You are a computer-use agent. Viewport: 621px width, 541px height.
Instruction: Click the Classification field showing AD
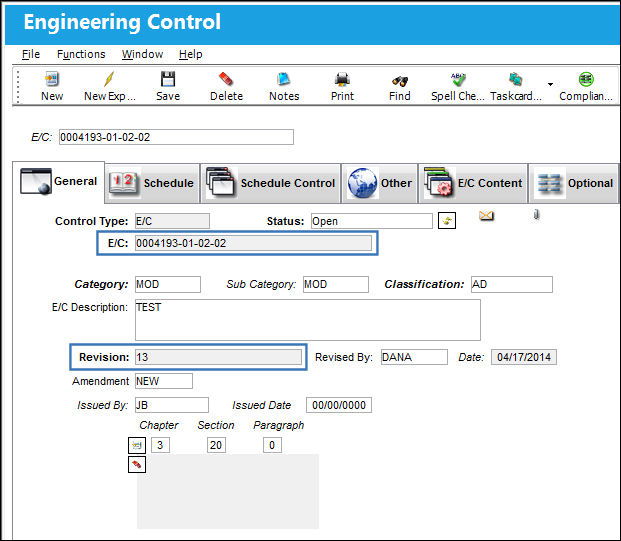(x=512, y=284)
